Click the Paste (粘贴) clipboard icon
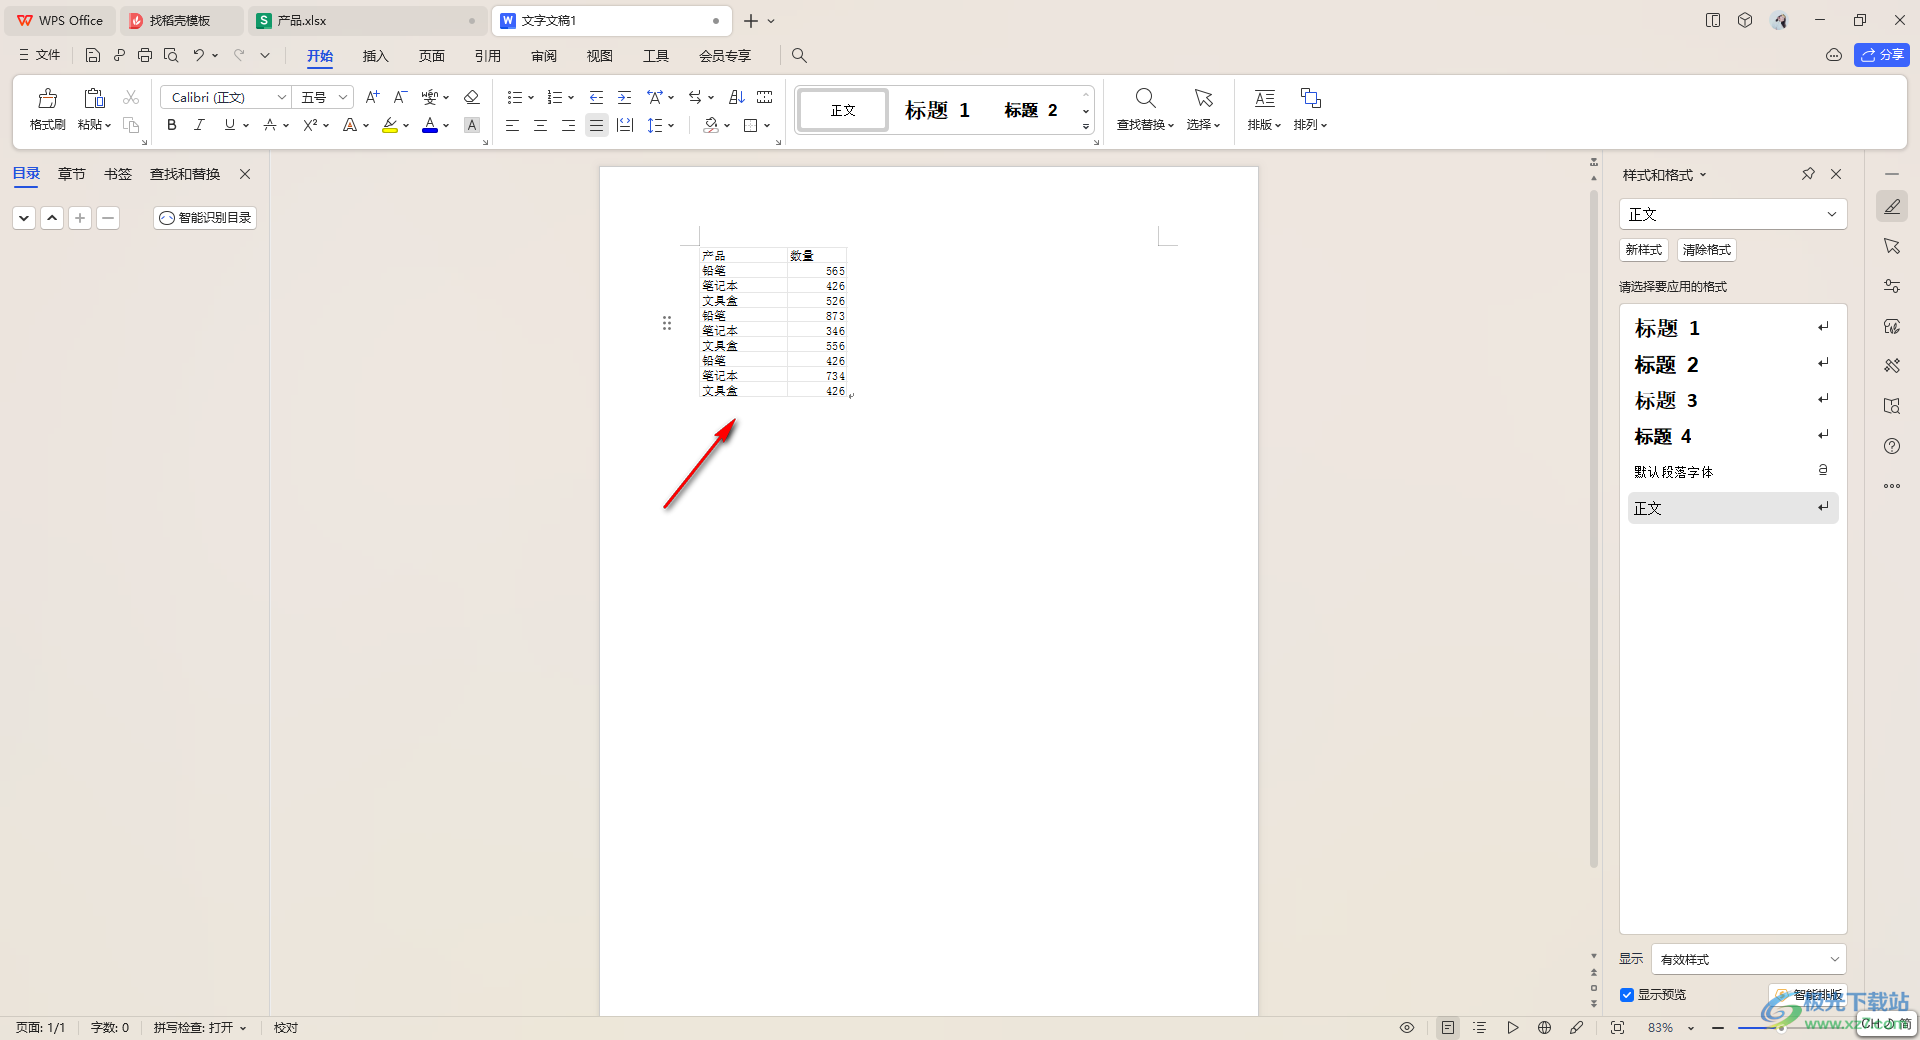The image size is (1920, 1040). pyautogui.click(x=94, y=98)
